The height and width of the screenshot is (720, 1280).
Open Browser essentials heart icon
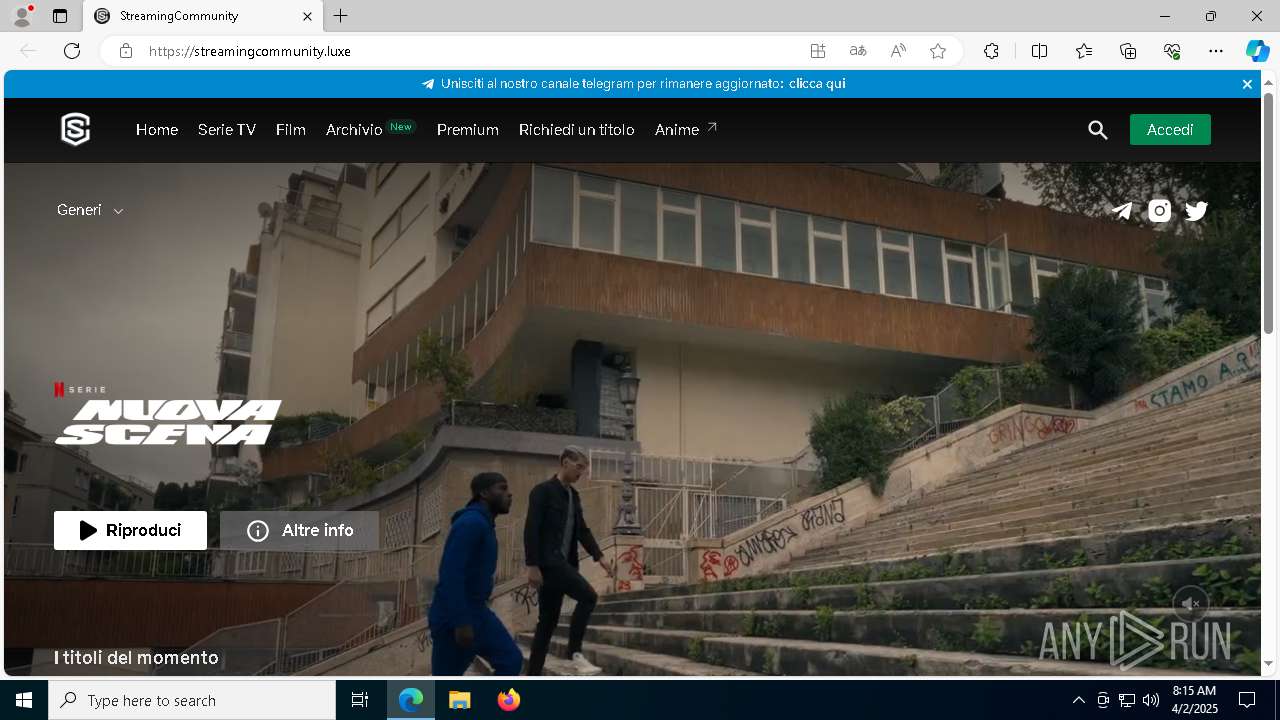point(1172,51)
